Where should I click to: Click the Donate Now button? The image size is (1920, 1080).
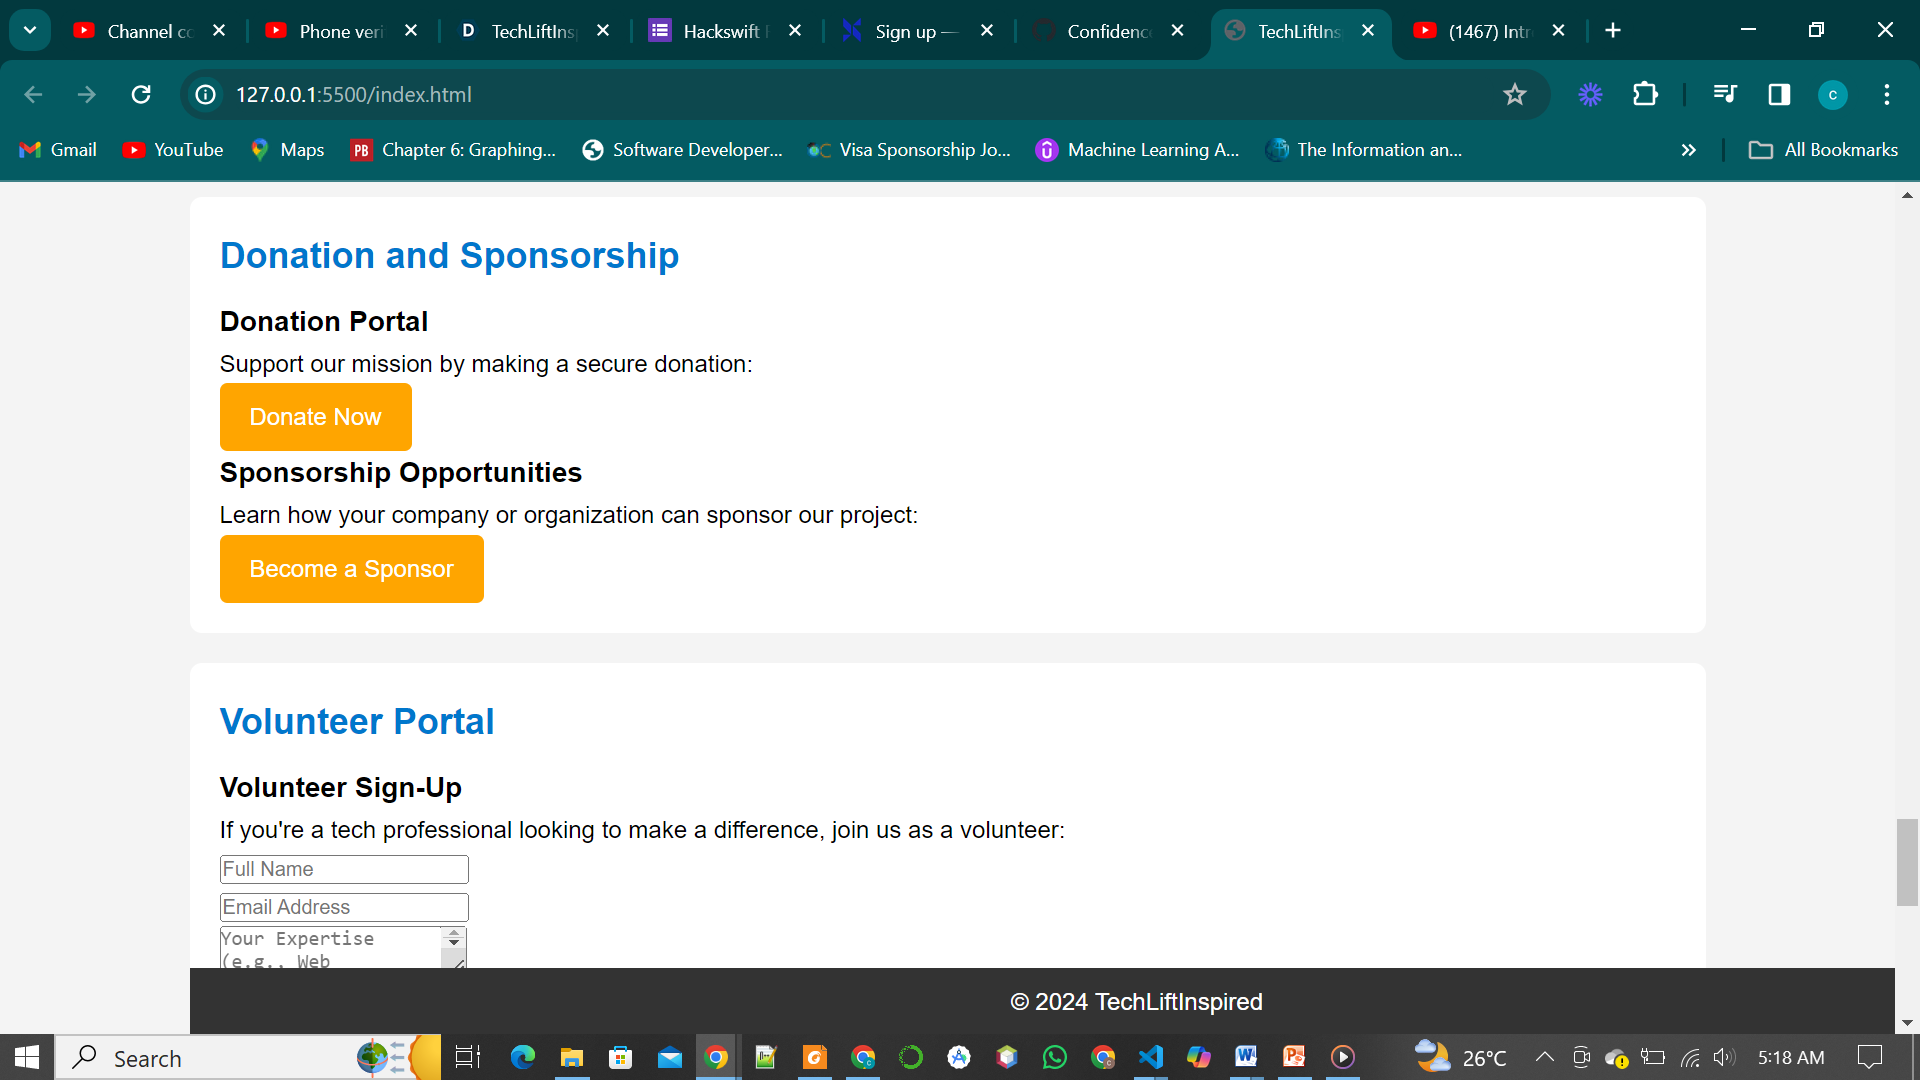[x=315, y=417]
